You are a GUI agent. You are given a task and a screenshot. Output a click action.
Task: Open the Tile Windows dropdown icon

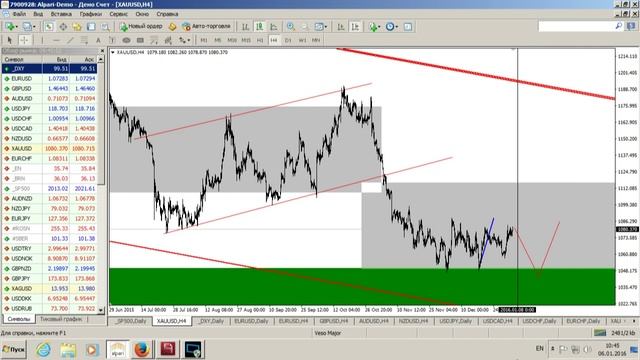pos(320,27)
